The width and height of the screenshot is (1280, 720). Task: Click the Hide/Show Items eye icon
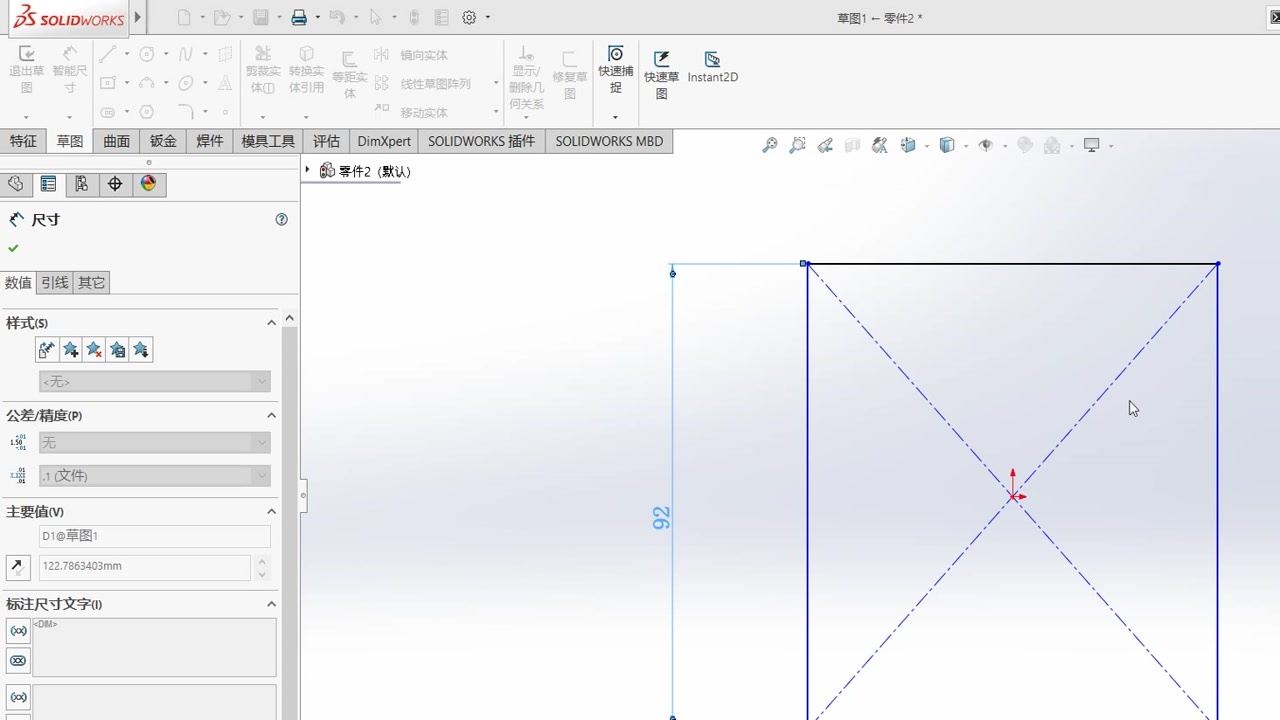pyautogui.click(x=986, y=146)
